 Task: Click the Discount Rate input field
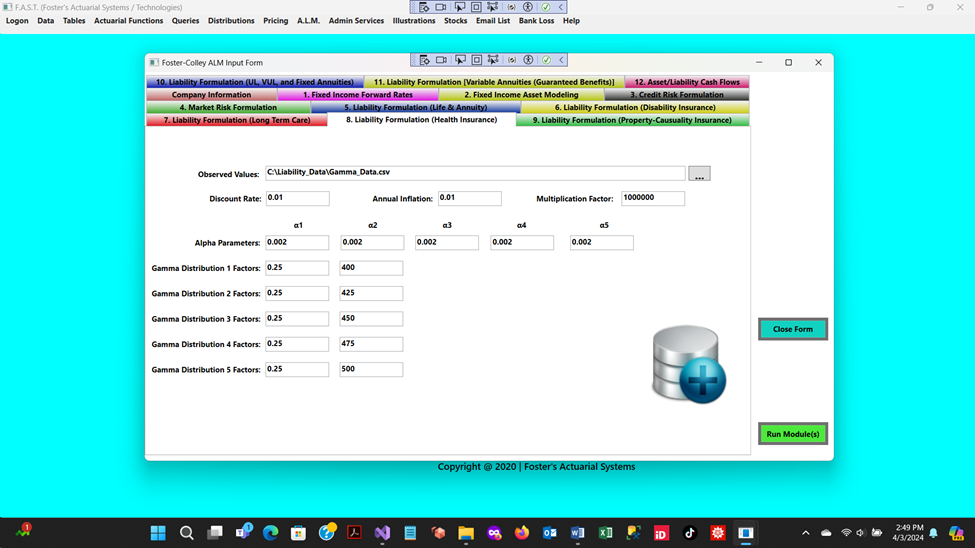tap(297, 198)
